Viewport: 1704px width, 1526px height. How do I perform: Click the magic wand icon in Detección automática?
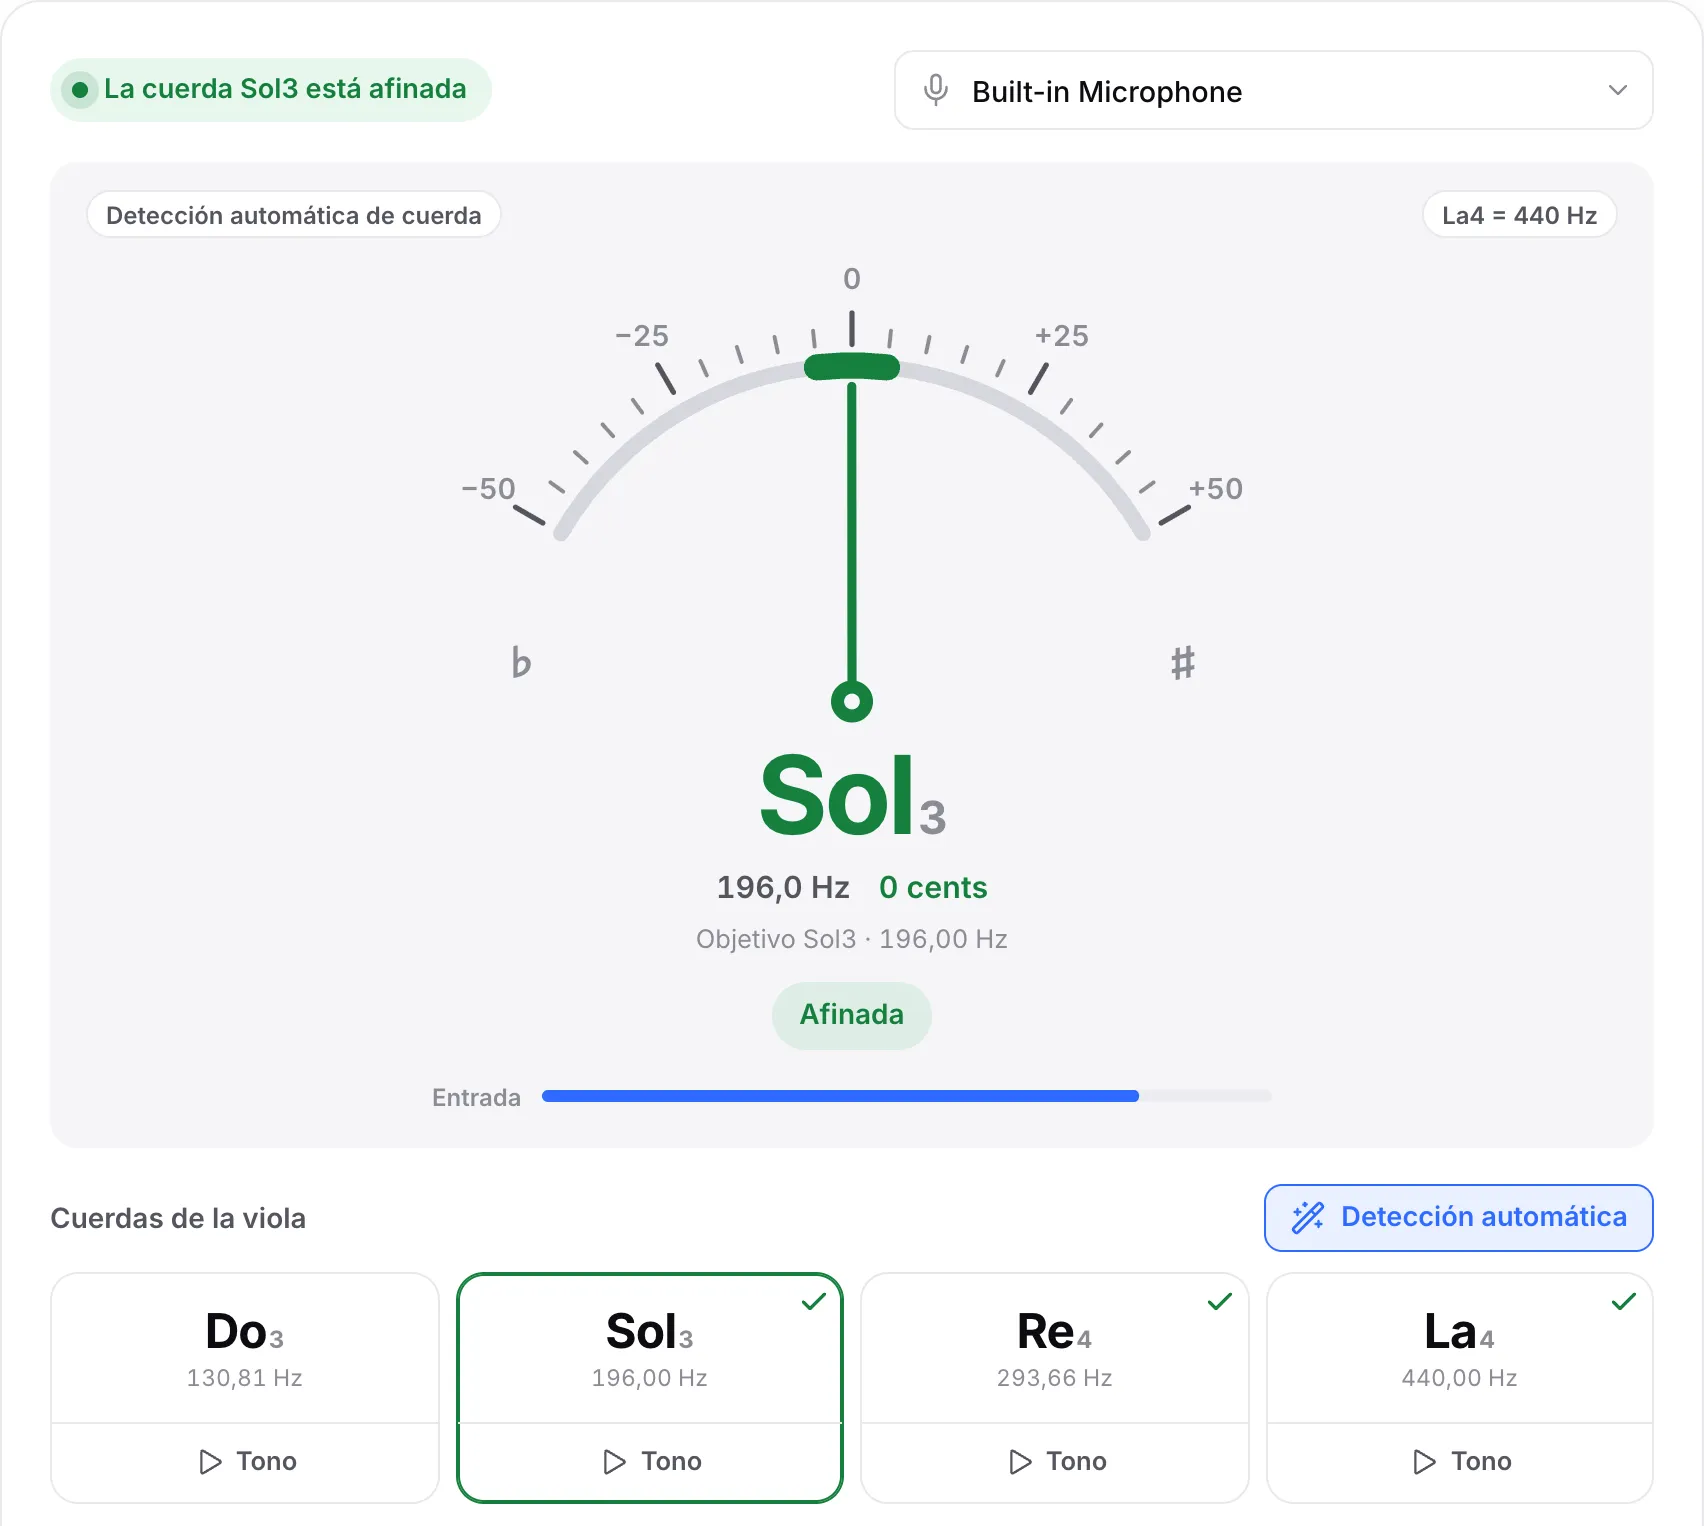coord(1307,1217)
